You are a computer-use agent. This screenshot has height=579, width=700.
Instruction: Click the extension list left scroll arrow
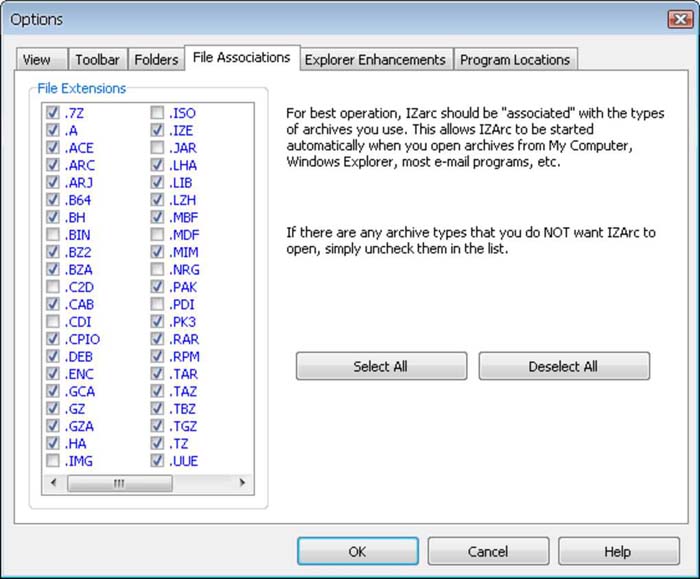(54, 483)
